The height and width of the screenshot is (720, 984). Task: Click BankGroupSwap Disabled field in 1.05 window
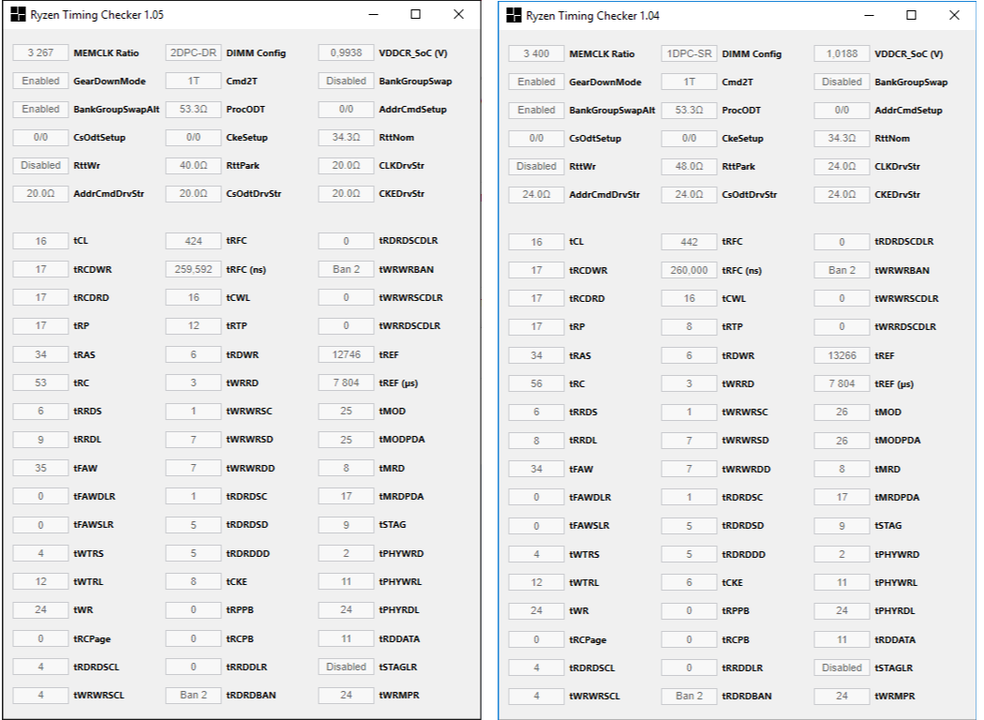tap(346, 81)
